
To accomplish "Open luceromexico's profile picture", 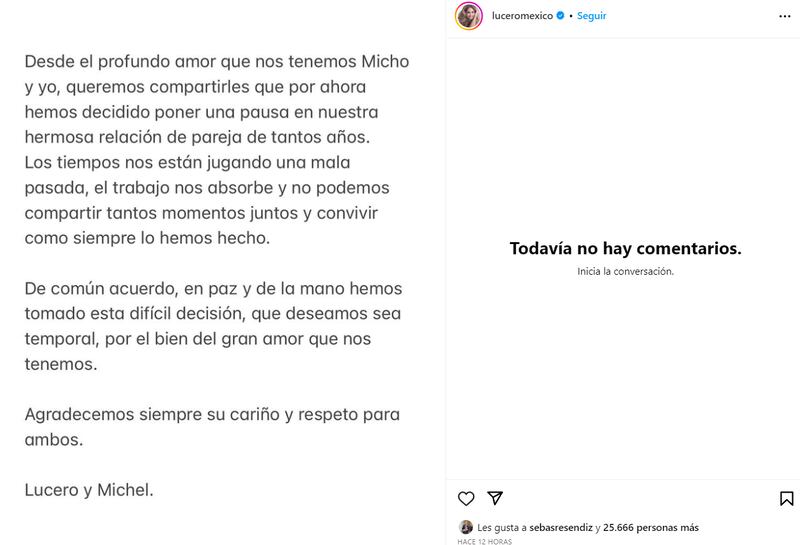I will (469, 16).
